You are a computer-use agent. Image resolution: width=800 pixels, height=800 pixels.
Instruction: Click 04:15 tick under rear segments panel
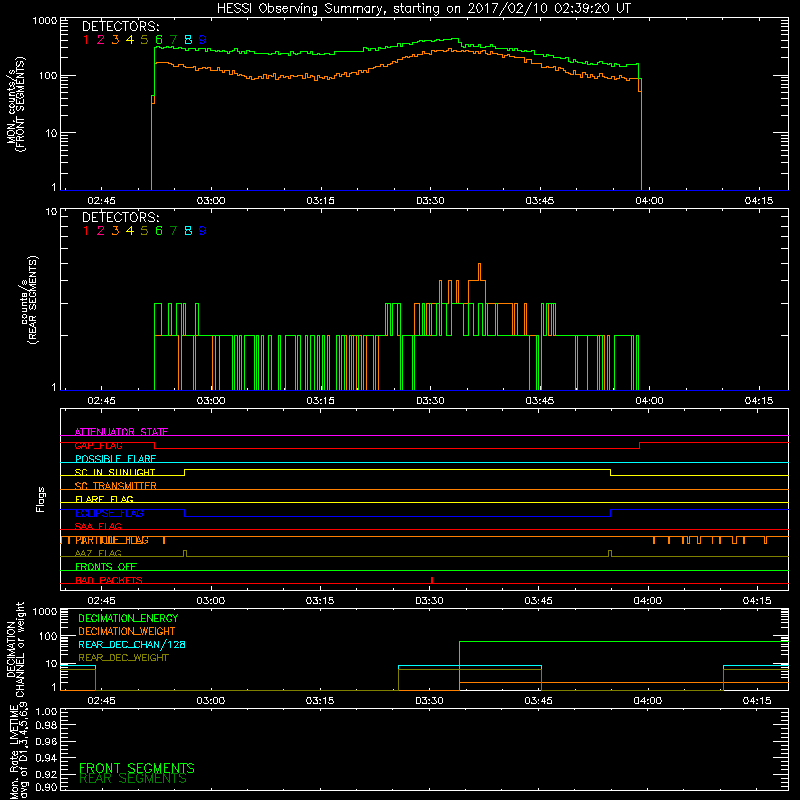tap(759, 401)
